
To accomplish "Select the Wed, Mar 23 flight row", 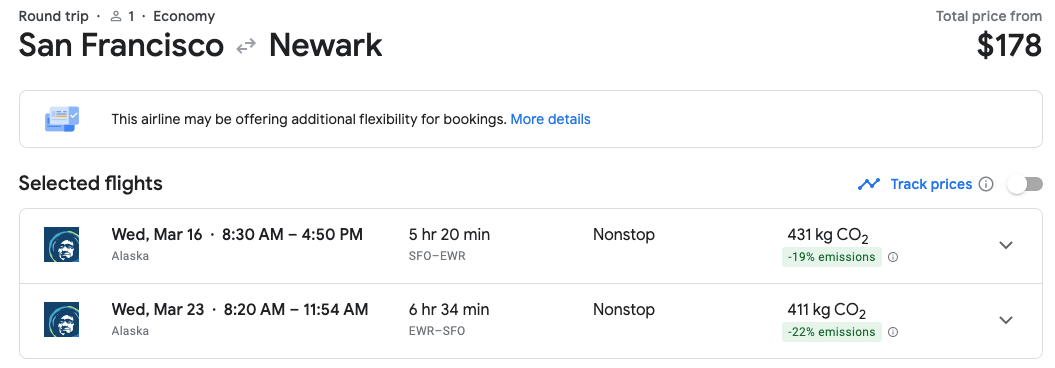I will pyautogui.click(x=531, y=321).
